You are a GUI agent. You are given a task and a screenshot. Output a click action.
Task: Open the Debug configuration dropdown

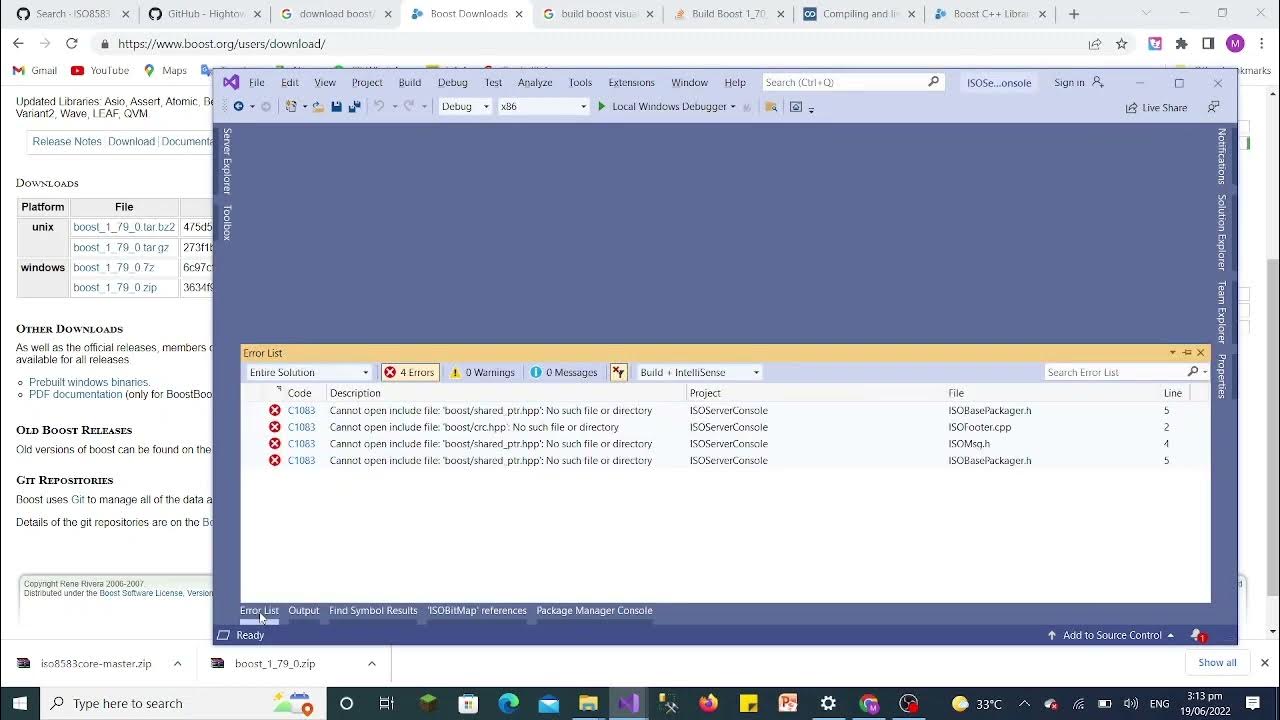pos(465,106)
